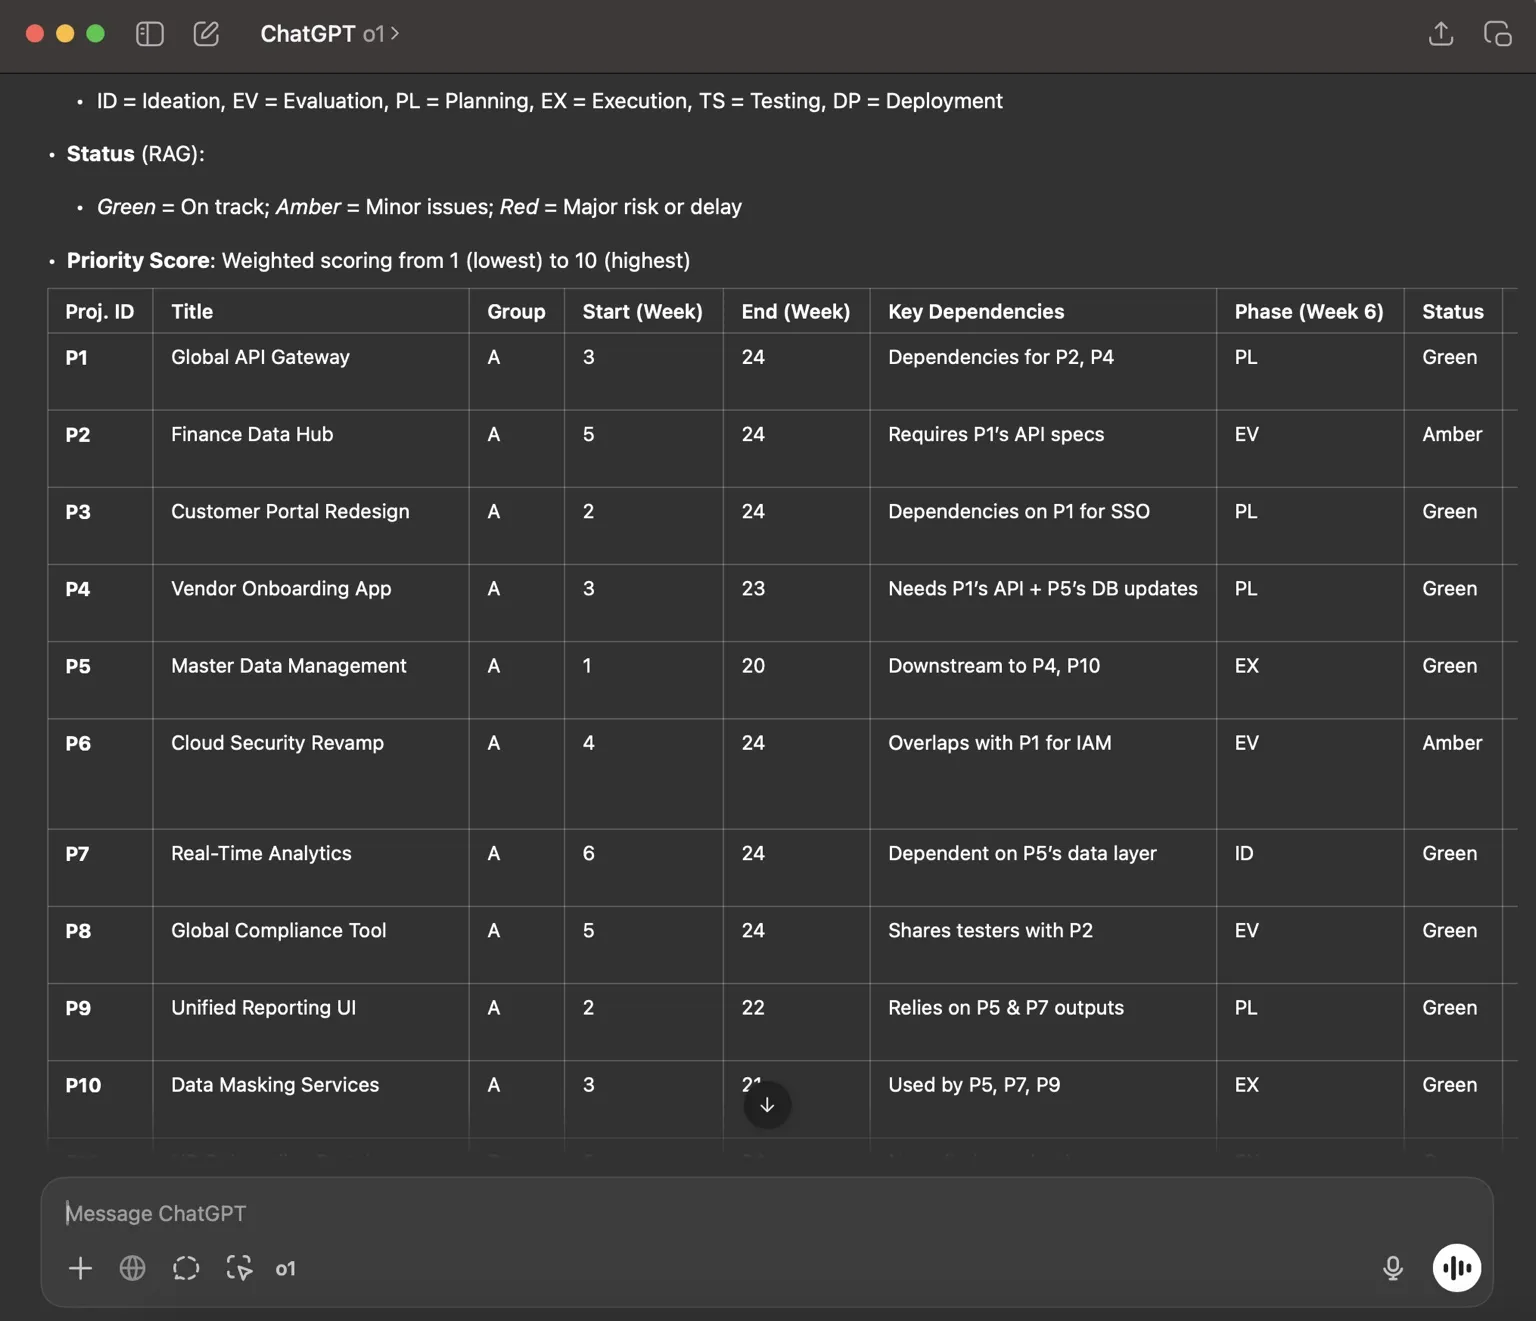Image resolution: width=1536 pixels, height=1321 pixels.
Task: Click the share upload icon
Action: click(1441, 34)
